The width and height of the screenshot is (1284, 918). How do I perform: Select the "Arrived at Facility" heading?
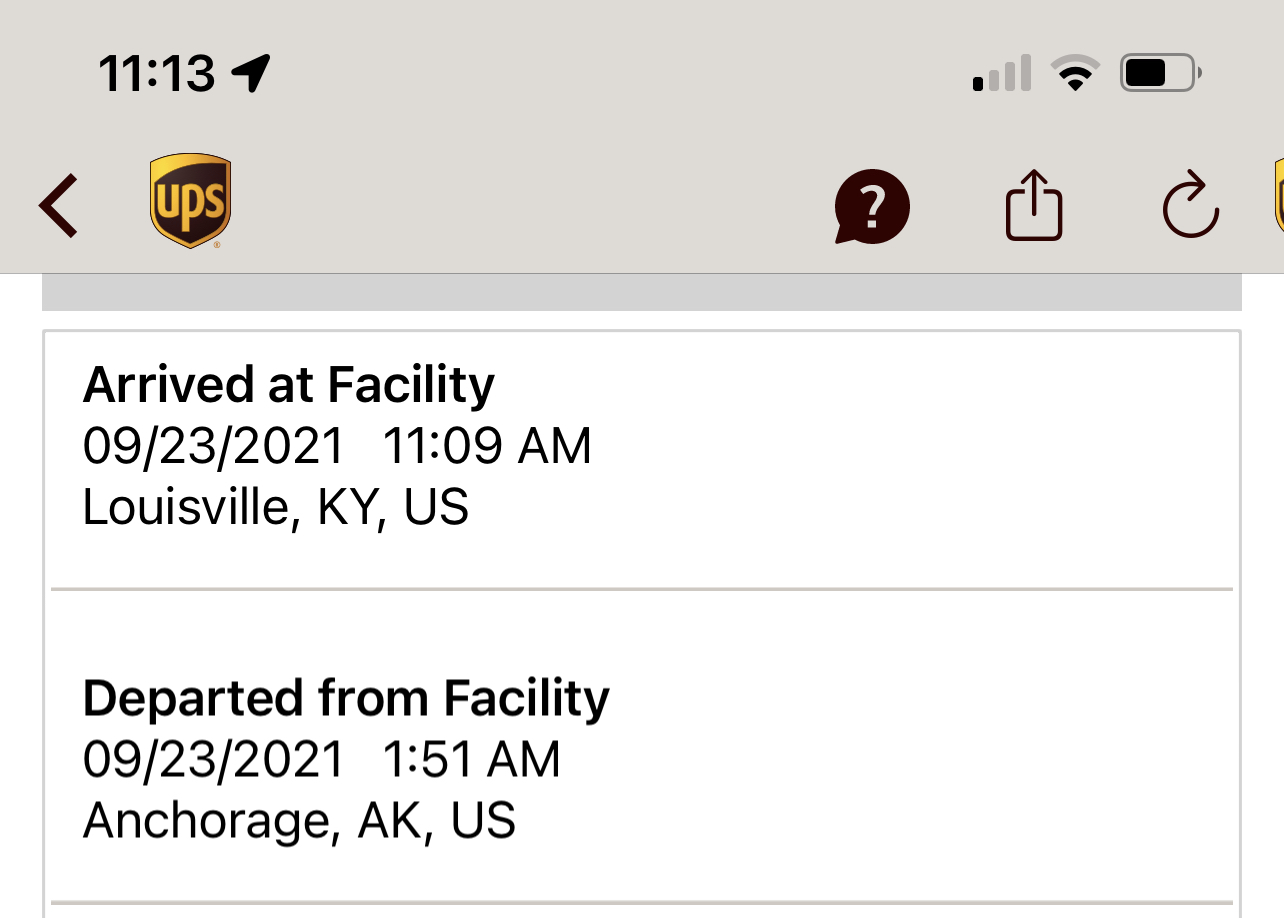[x=288, y=385]
